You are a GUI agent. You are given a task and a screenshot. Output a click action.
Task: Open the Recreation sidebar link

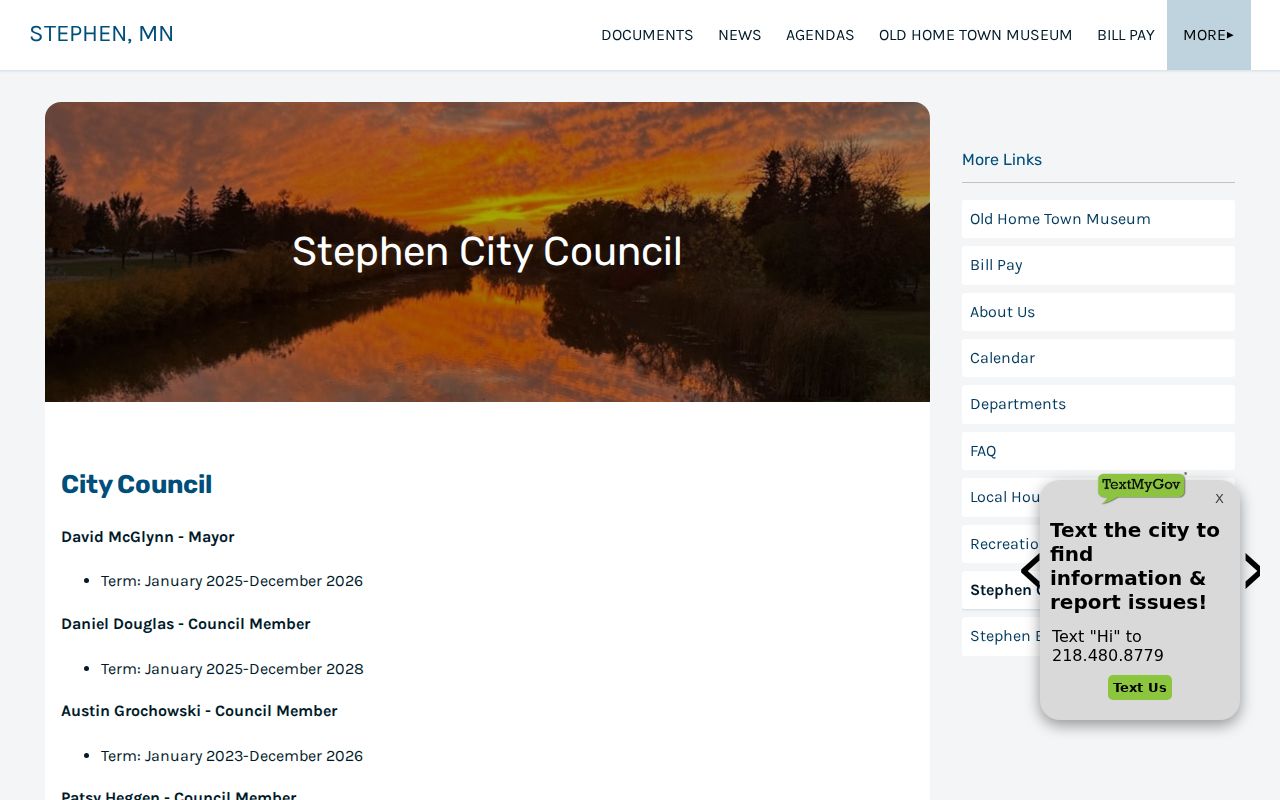[x=1001, y=544]
